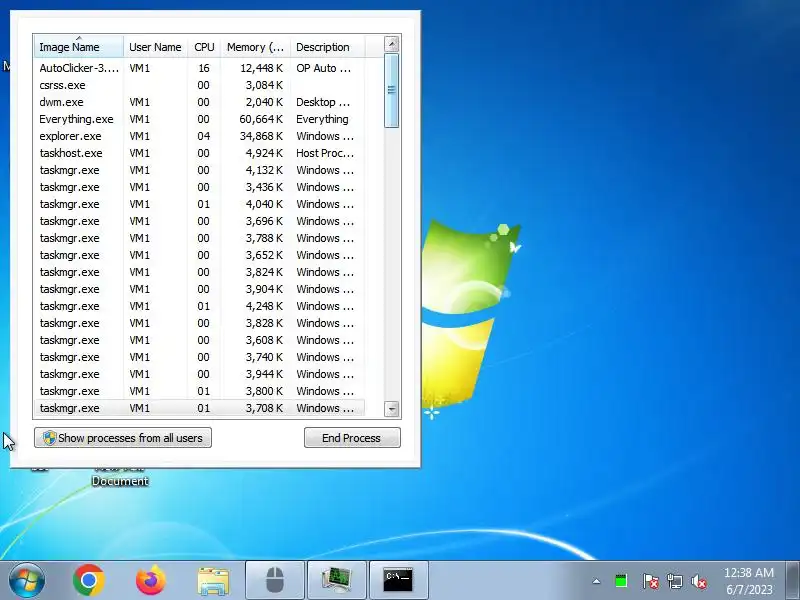Select taskmgr.exe row using 3,708 K

point(199,408)
